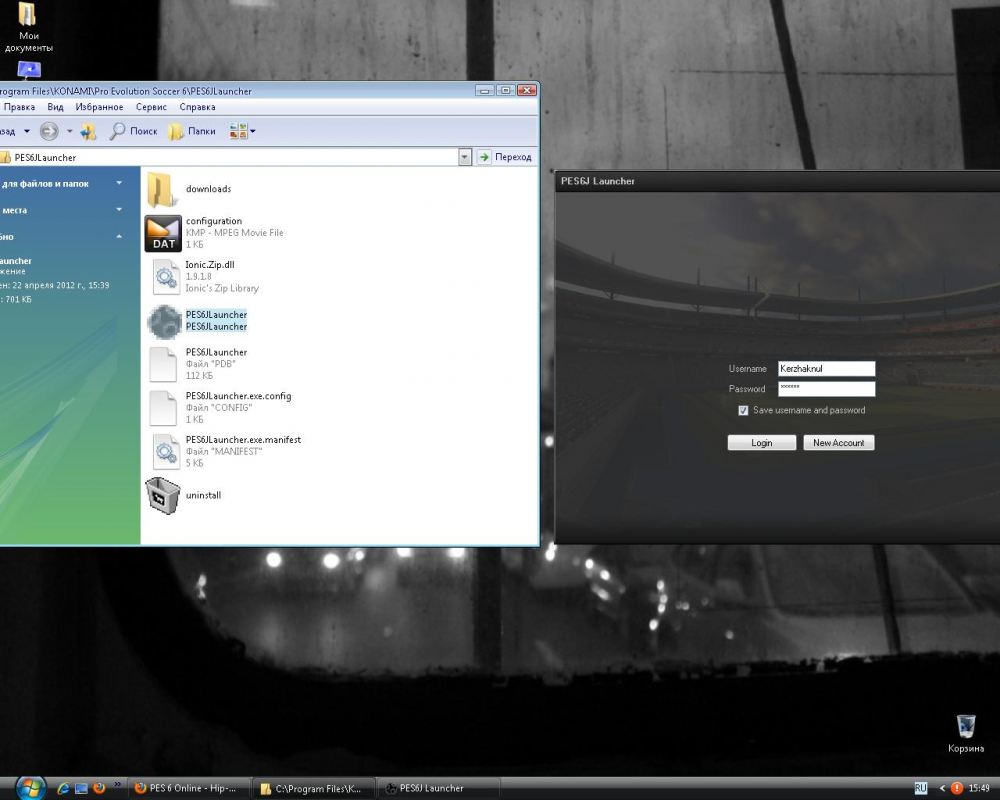Click the Windows Start orb
1000x800 pixels.
pos(31,788)
